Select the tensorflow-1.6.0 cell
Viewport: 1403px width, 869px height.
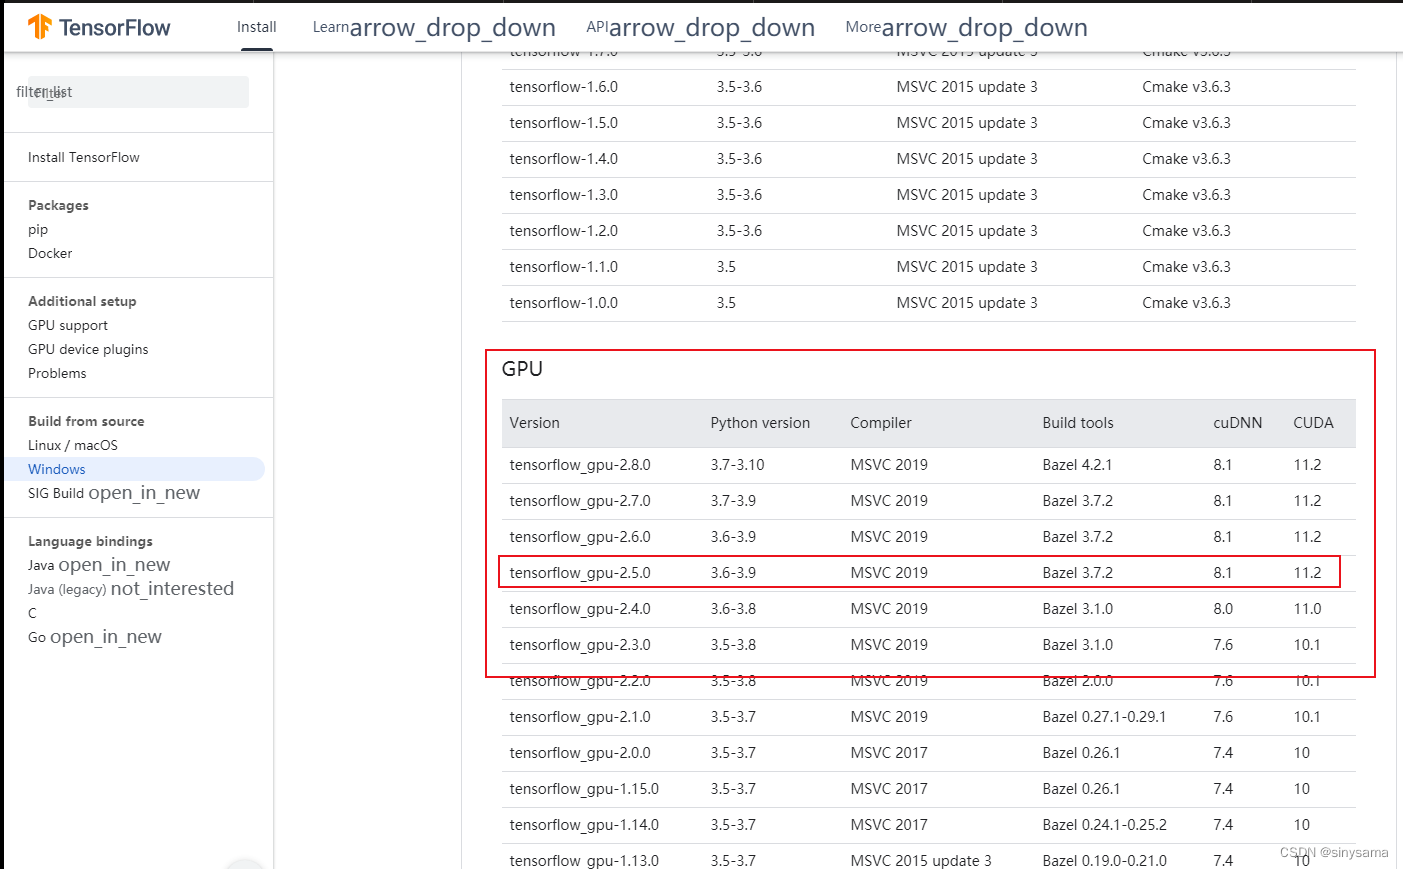coord(564,87)
